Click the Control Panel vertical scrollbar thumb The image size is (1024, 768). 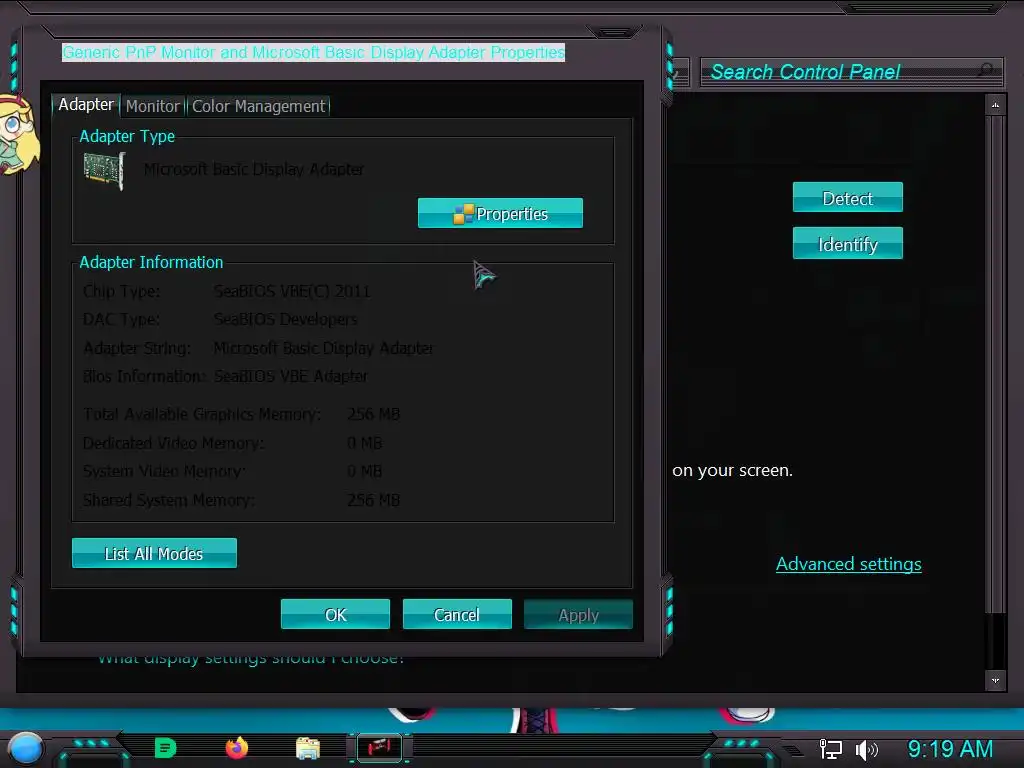click(995, 364)
